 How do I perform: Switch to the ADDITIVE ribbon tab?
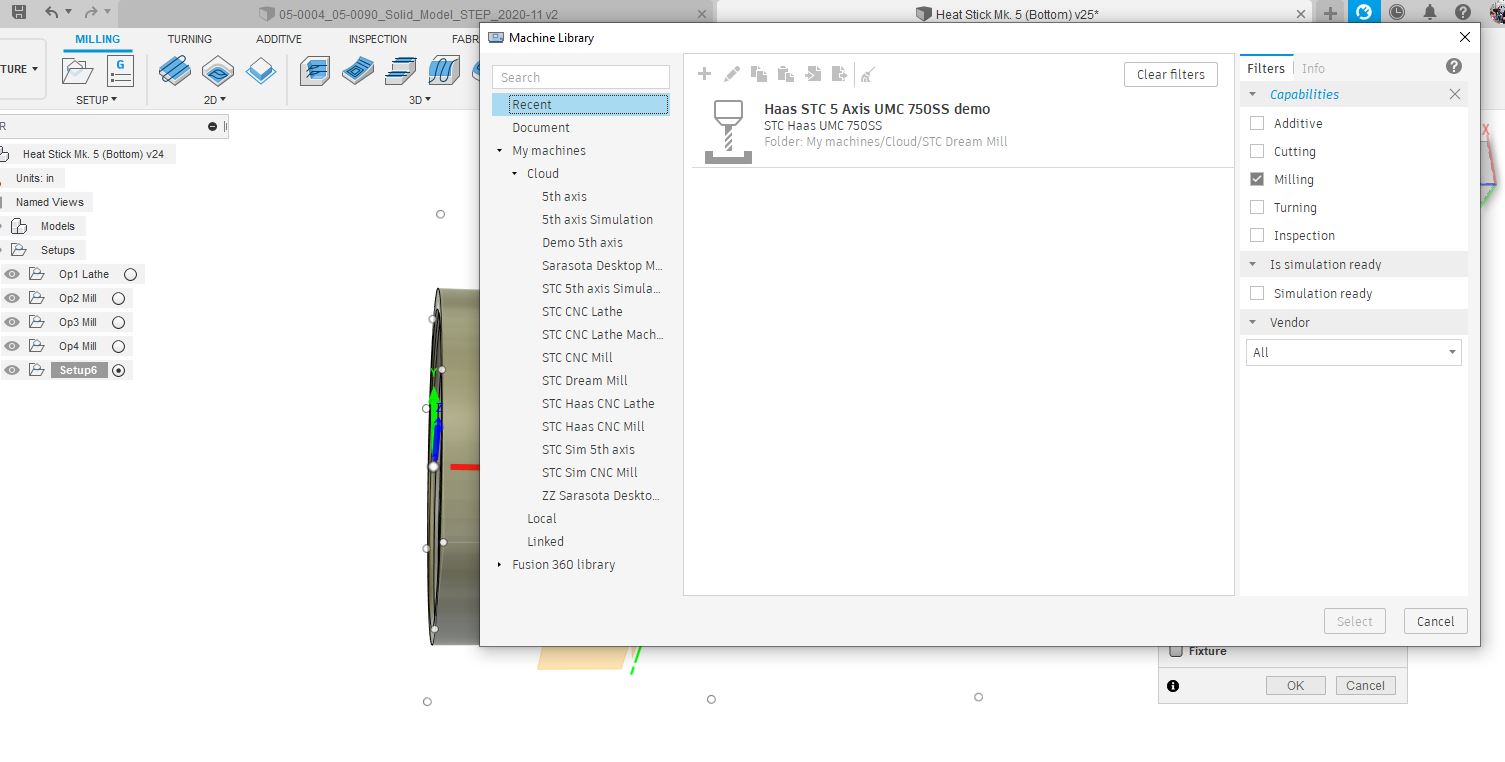pyautogui.click(x=279, y=39)
